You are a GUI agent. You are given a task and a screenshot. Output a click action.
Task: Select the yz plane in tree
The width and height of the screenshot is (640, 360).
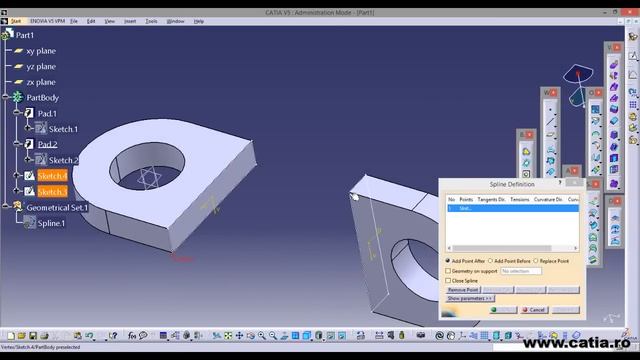pyautogui.click(x=41, y=67)
